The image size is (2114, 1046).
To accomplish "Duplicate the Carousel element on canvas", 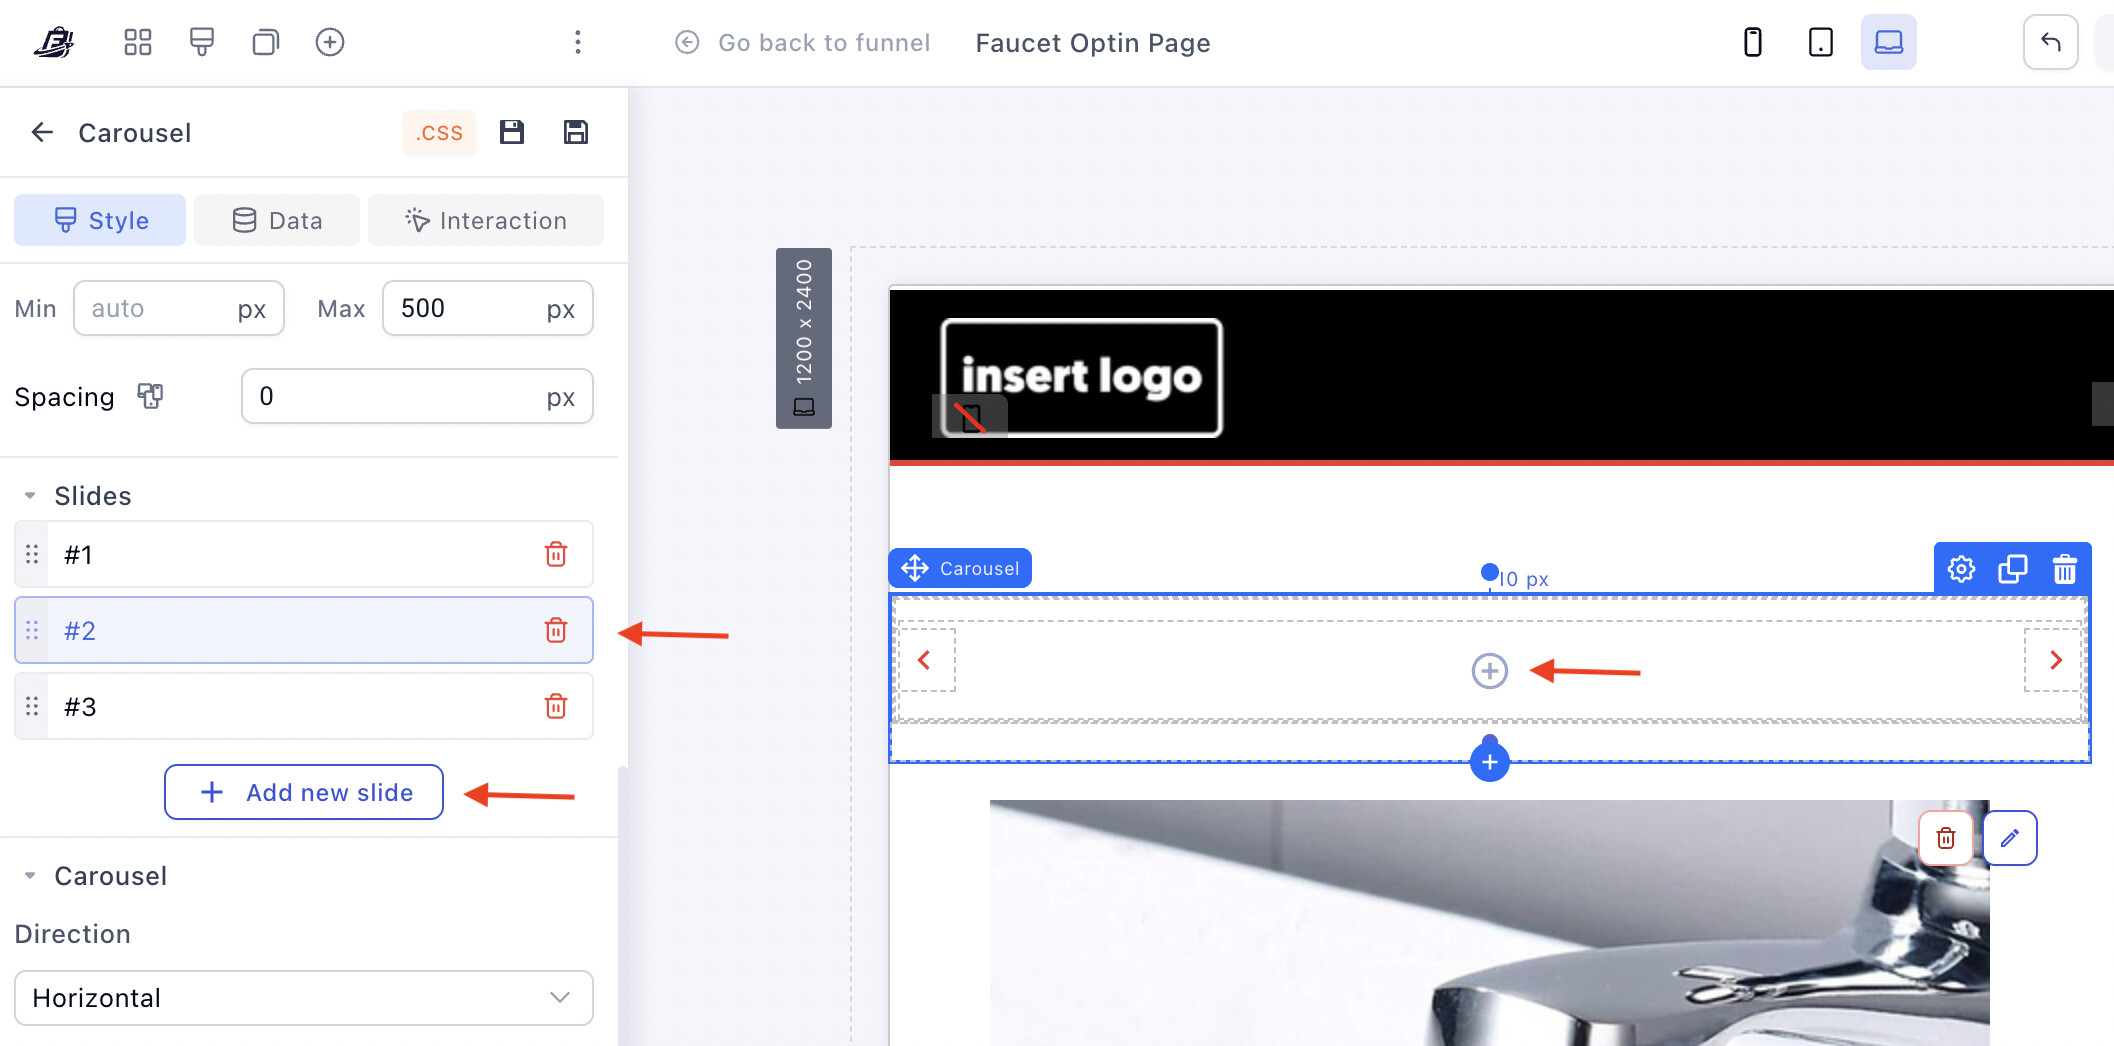I will pos(2013,569).
